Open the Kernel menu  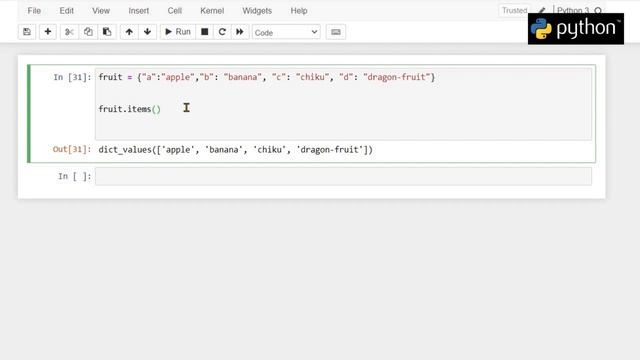coord(212,11)
